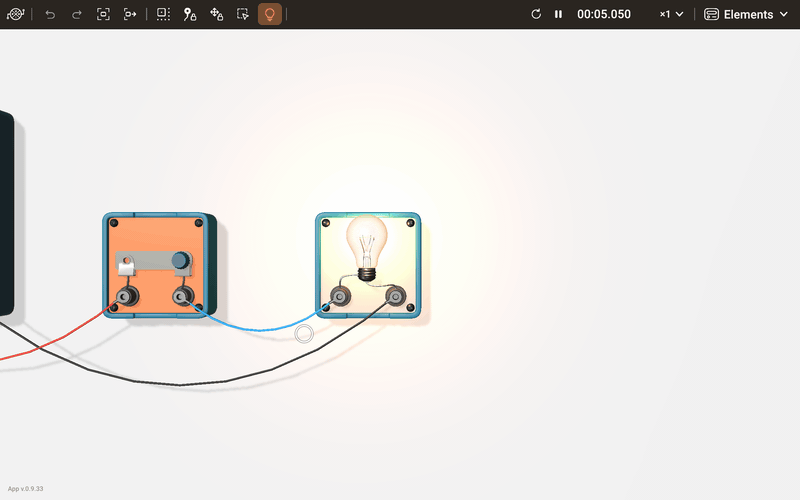Activate the area selection tool
The image size is (800, 500).
click(243, 14)
